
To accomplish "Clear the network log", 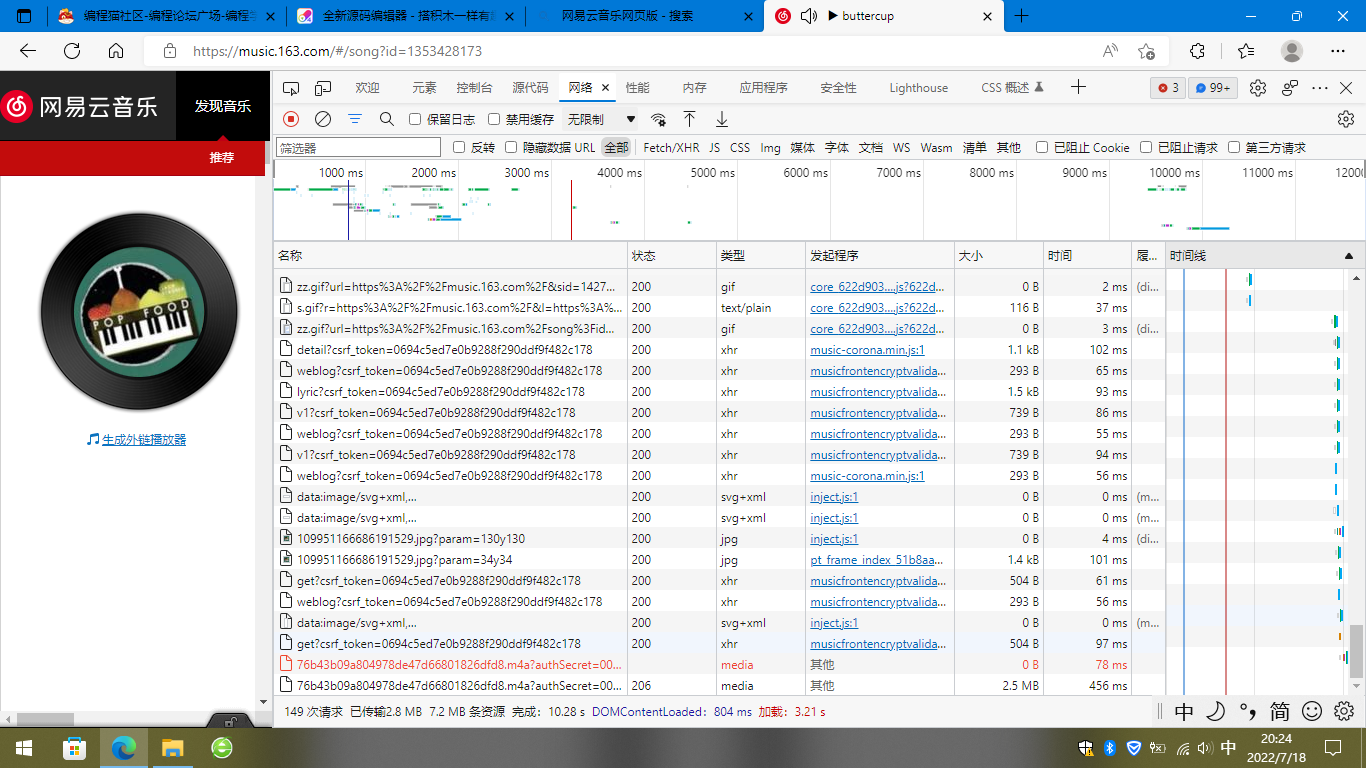I will click(323, 119).
